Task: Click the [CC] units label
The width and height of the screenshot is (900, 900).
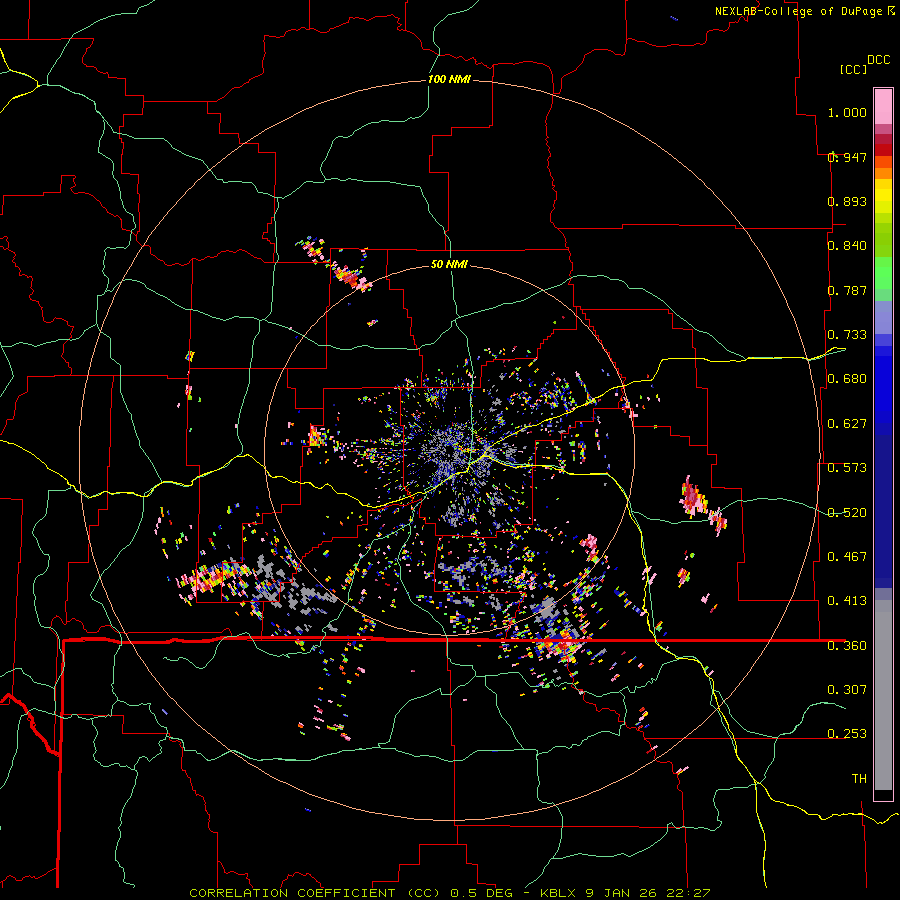Action: click(853, 69)
